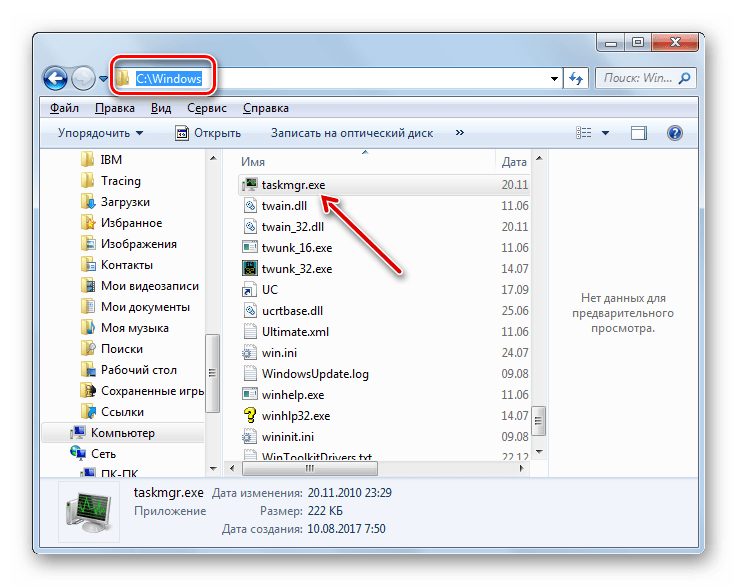Click the Сохраненные игры folder icon

click(x=88, y=391)
